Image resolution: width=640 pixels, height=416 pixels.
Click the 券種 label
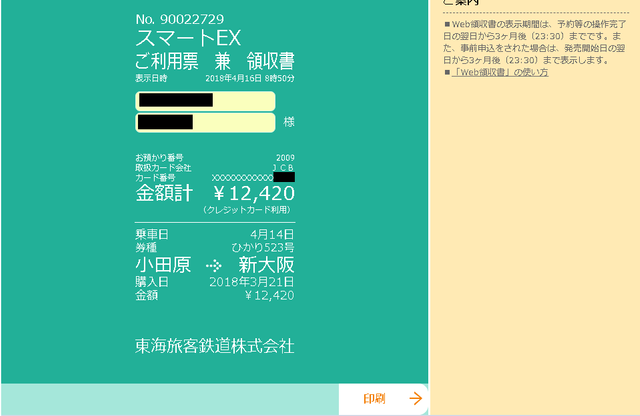point(146,247)
